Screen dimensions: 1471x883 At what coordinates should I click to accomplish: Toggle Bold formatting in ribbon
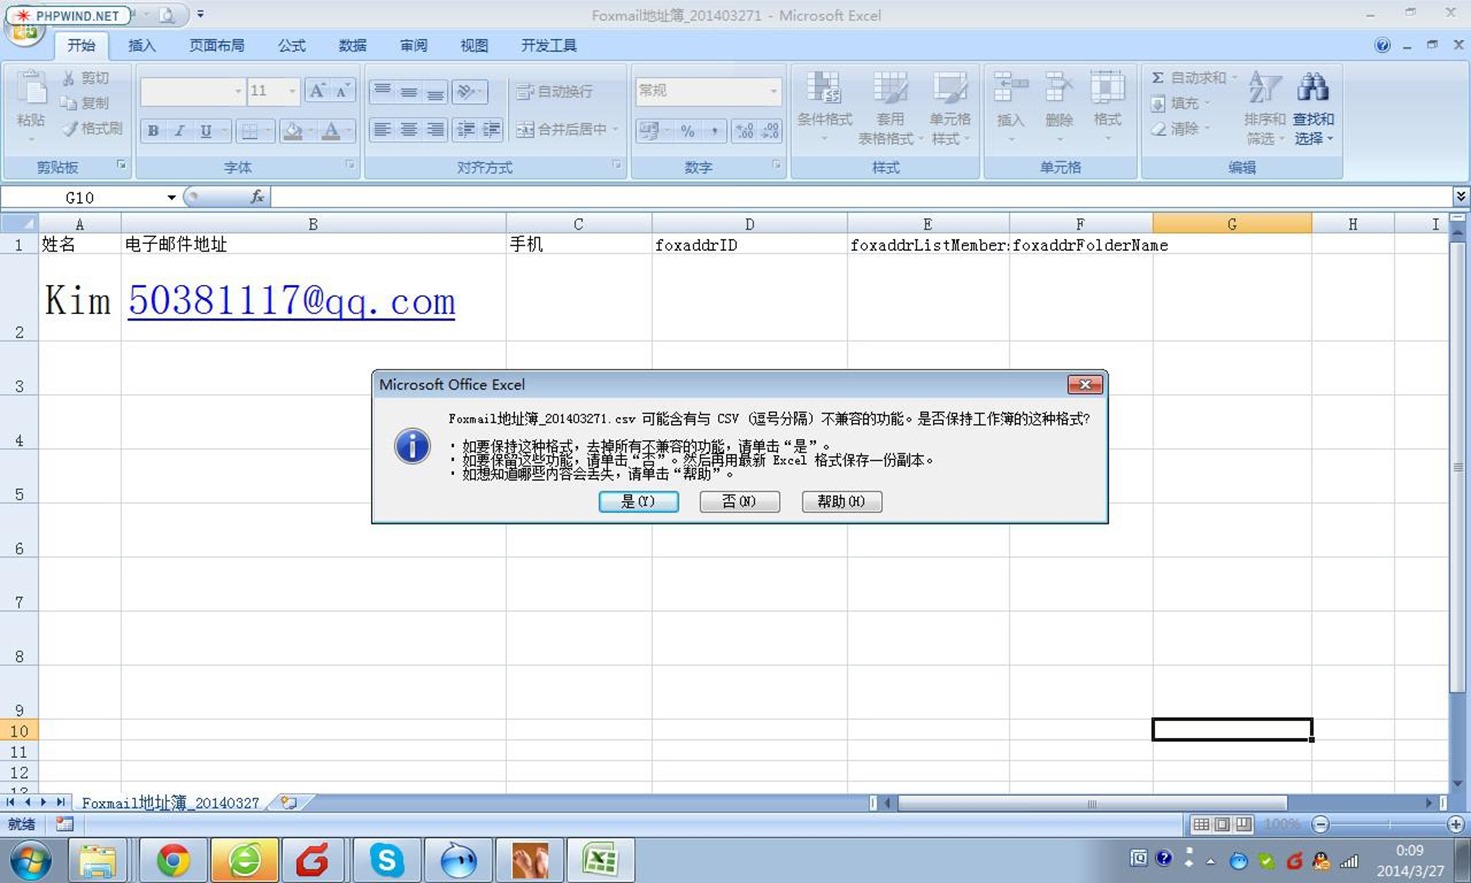[153, 131]
